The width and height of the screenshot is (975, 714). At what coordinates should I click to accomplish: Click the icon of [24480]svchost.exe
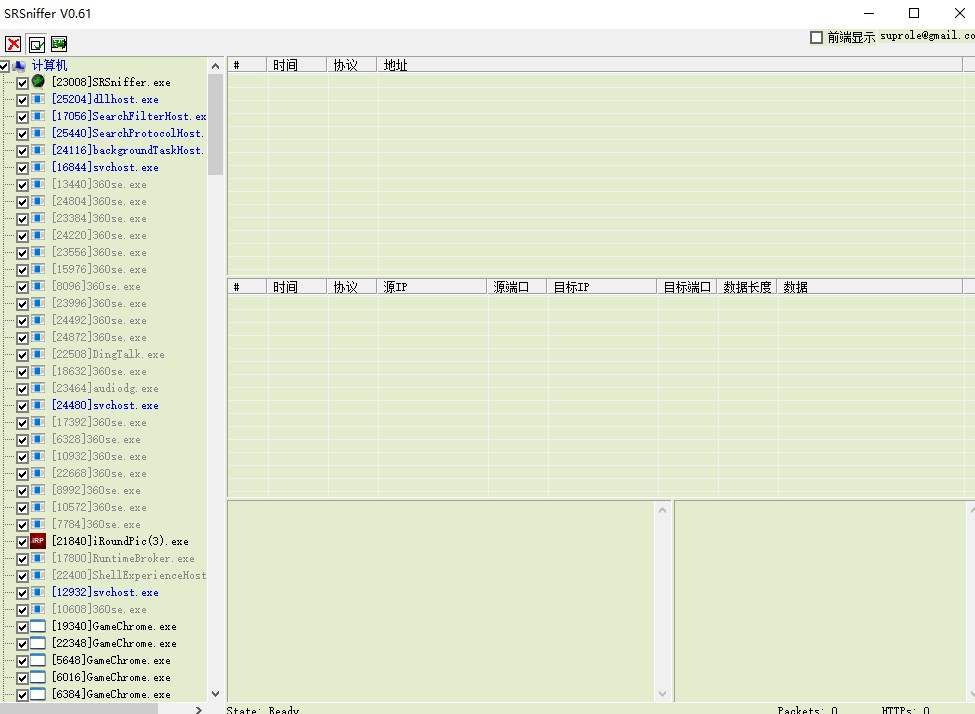(38, 405)
